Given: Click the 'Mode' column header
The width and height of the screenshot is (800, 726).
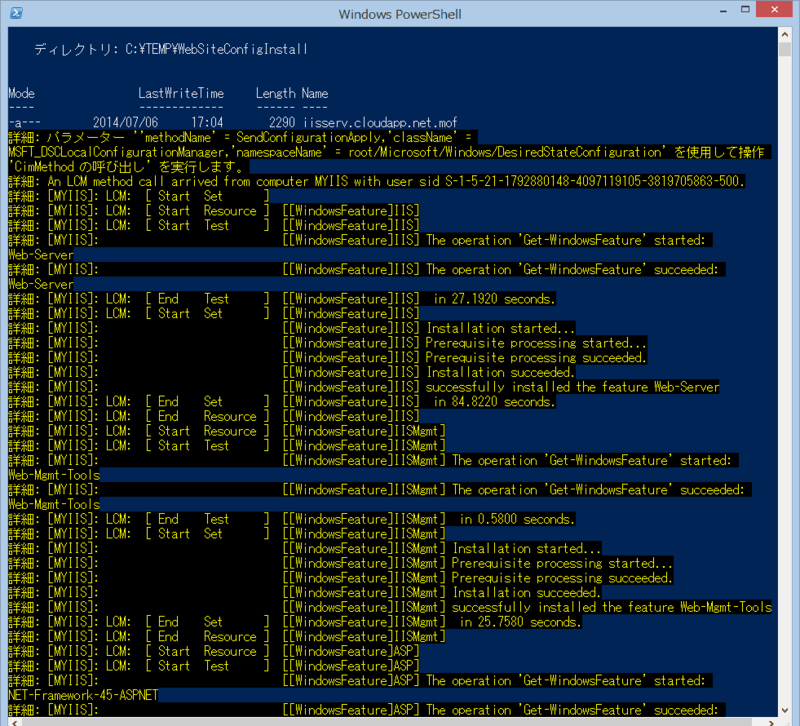Looking at the screenshot, I should point(21,93).
